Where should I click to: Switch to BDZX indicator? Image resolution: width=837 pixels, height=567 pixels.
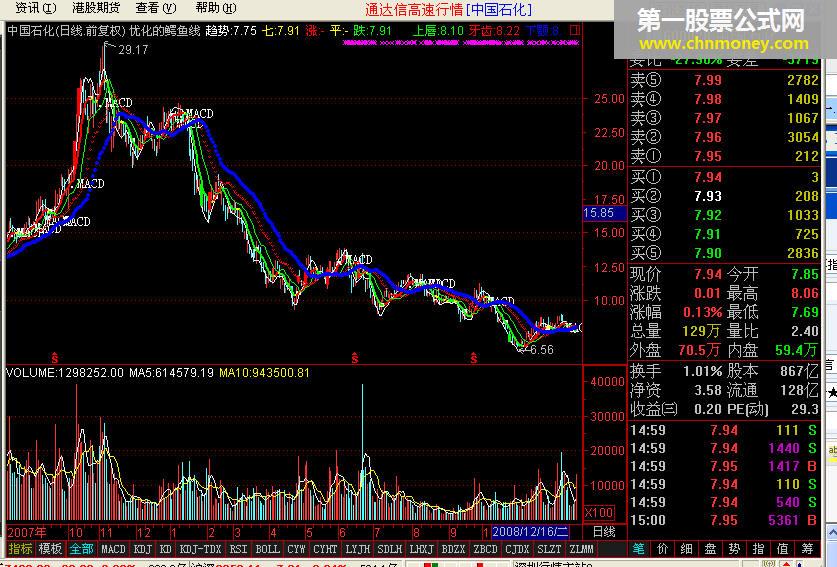click(453, 549)
